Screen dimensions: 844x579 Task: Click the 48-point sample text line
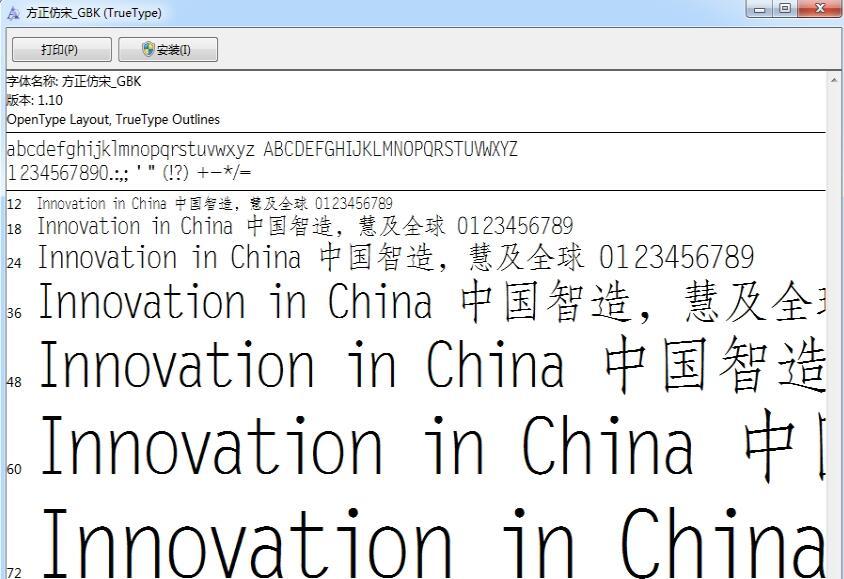click(430, 365)
